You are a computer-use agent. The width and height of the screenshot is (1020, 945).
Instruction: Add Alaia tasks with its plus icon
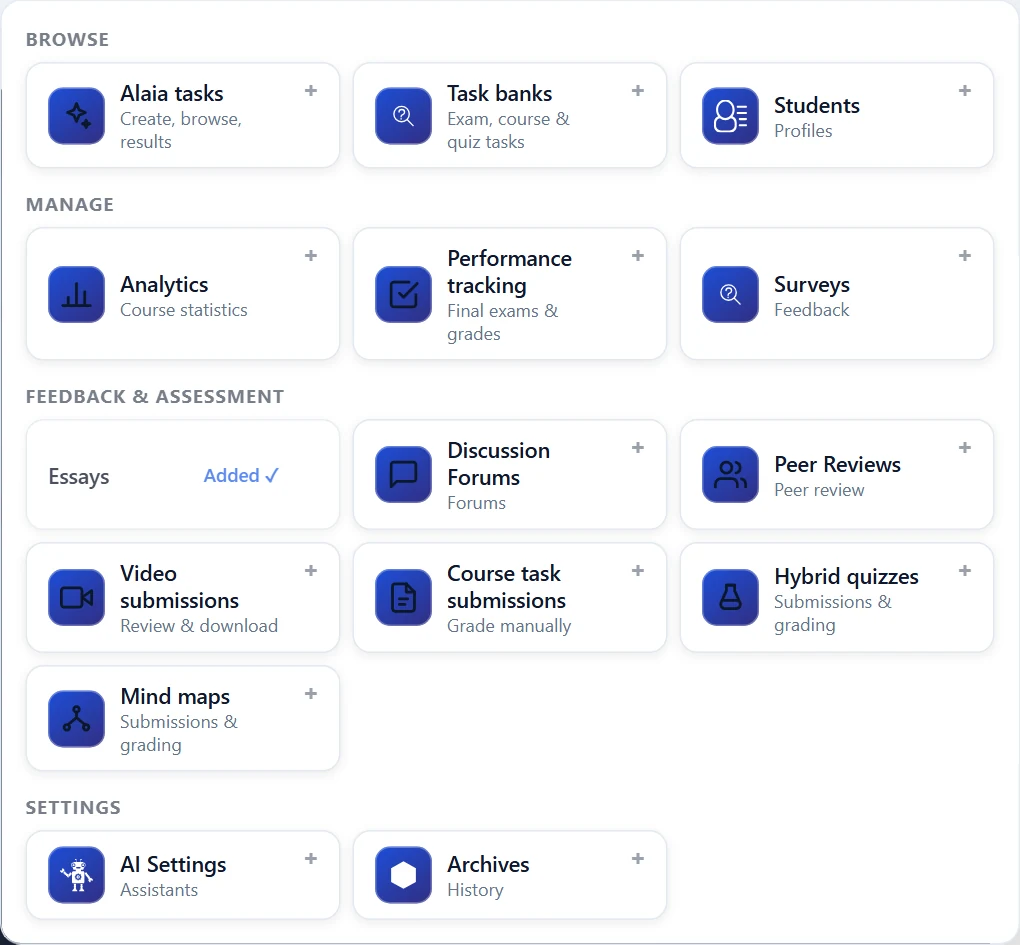(311, 90)
